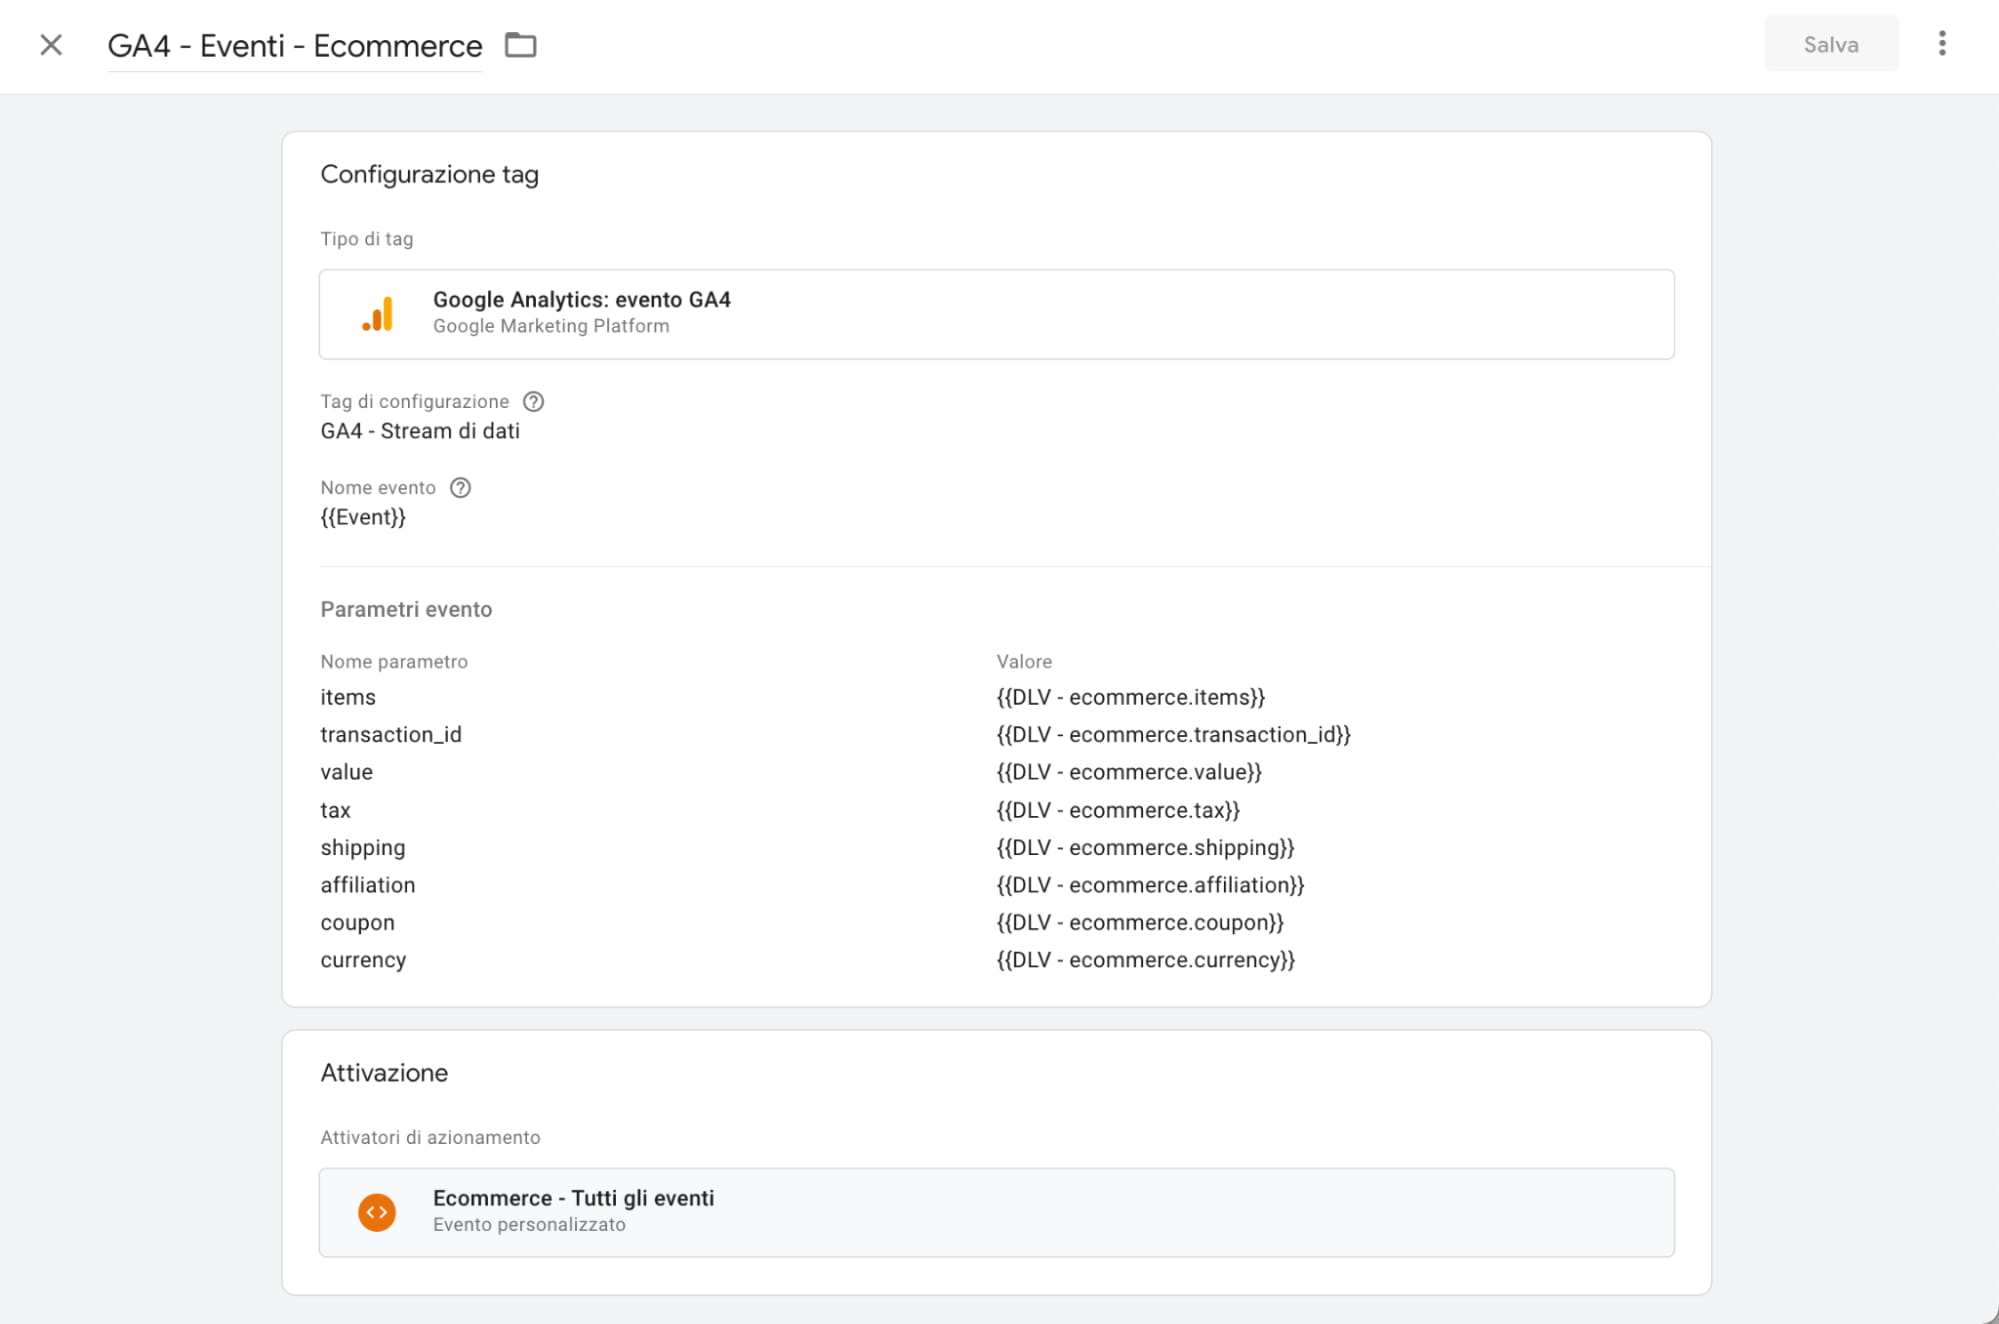Click the orange custom event trigger icon
The width and height of the screenshot is (1999, 1324).
(377, 1212)
